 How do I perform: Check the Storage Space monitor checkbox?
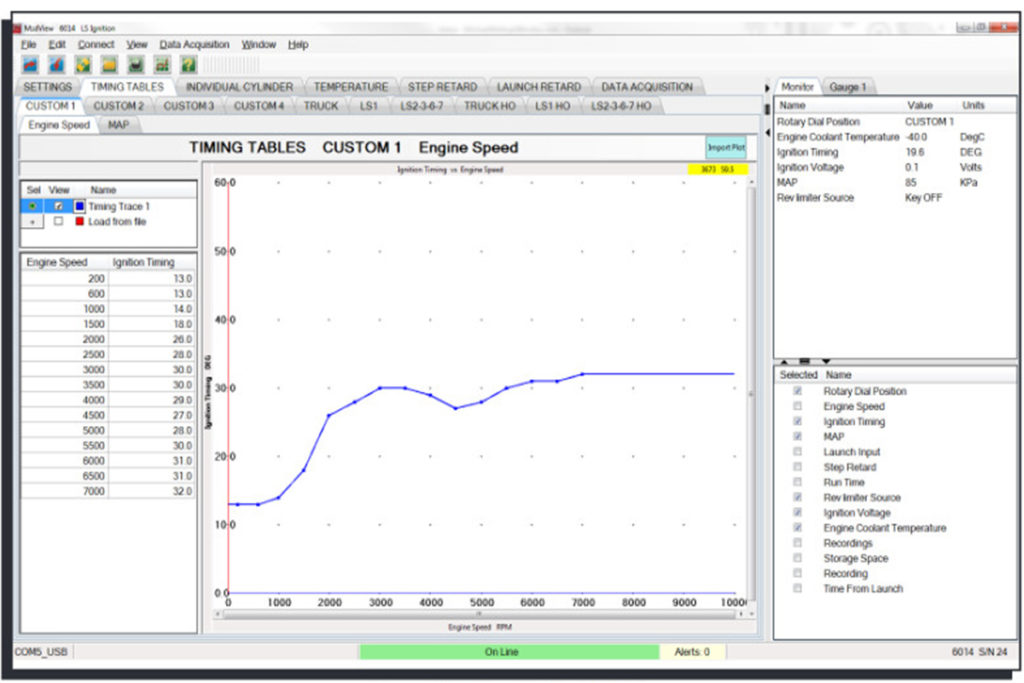[797, 558]
